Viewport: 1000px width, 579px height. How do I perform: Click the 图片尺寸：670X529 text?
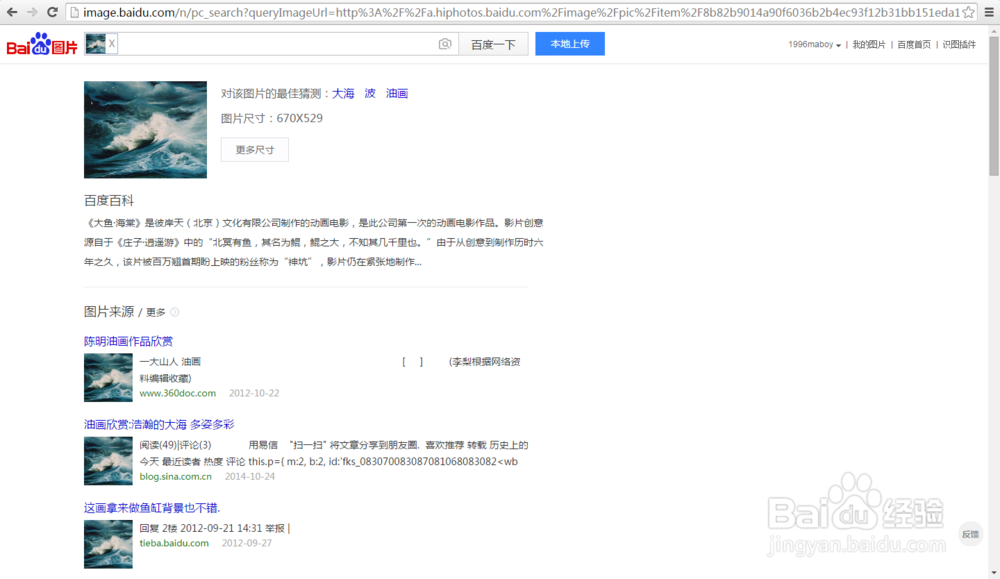[272, 119]
